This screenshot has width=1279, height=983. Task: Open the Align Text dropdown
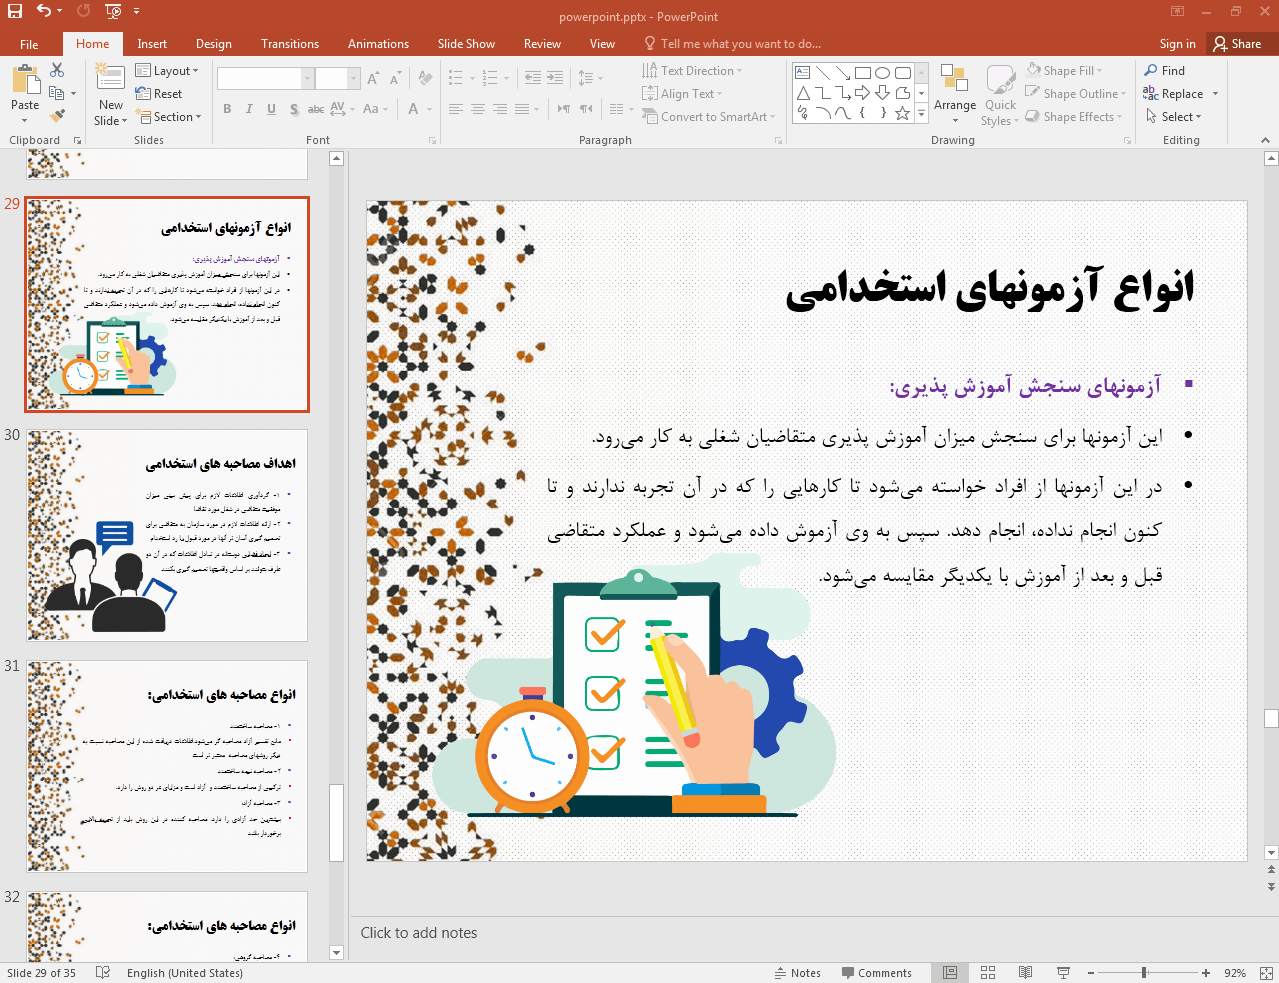683,93
